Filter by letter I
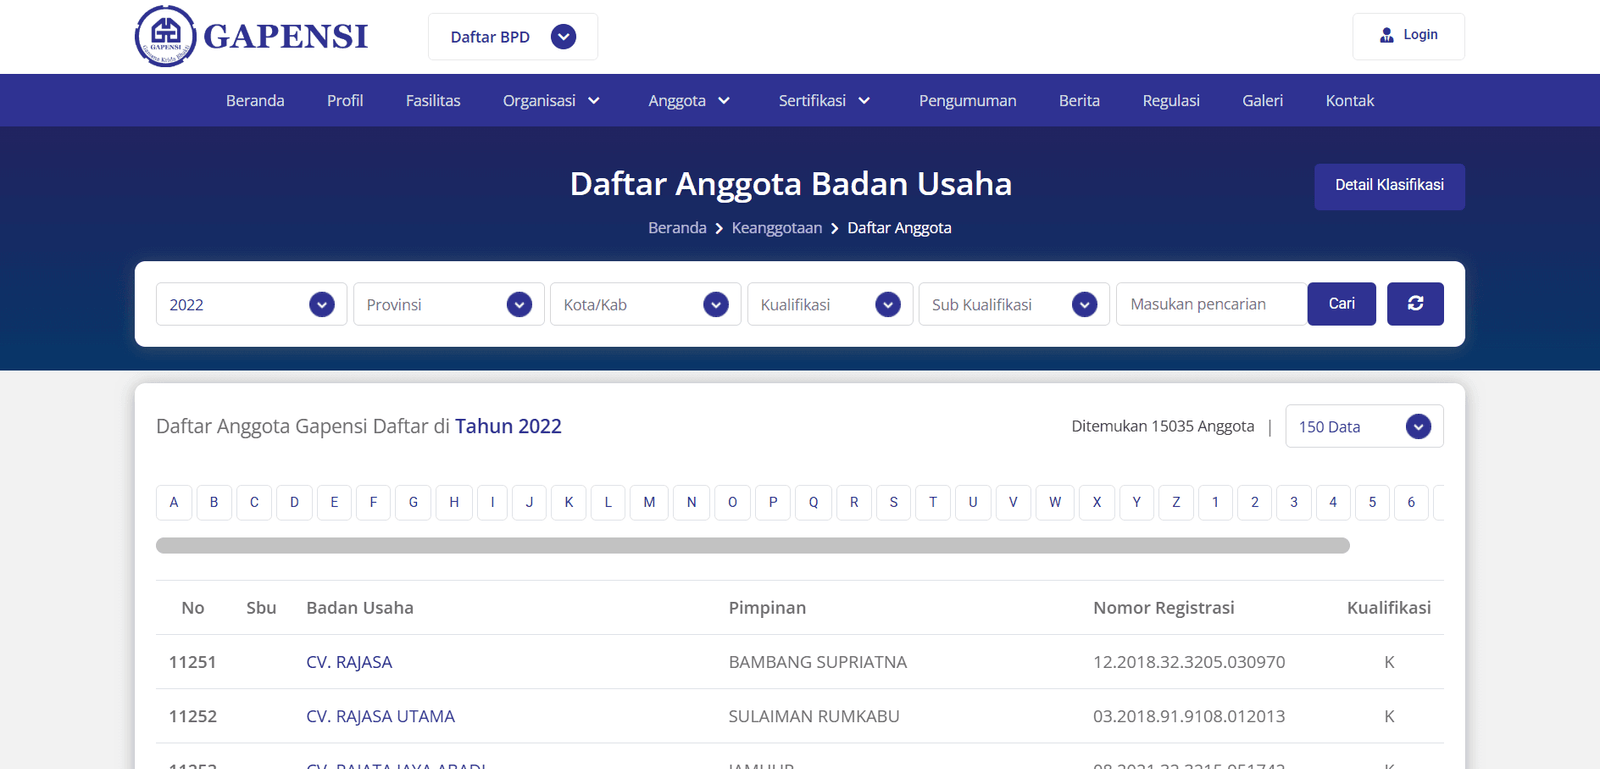 [x=492, y=502]
